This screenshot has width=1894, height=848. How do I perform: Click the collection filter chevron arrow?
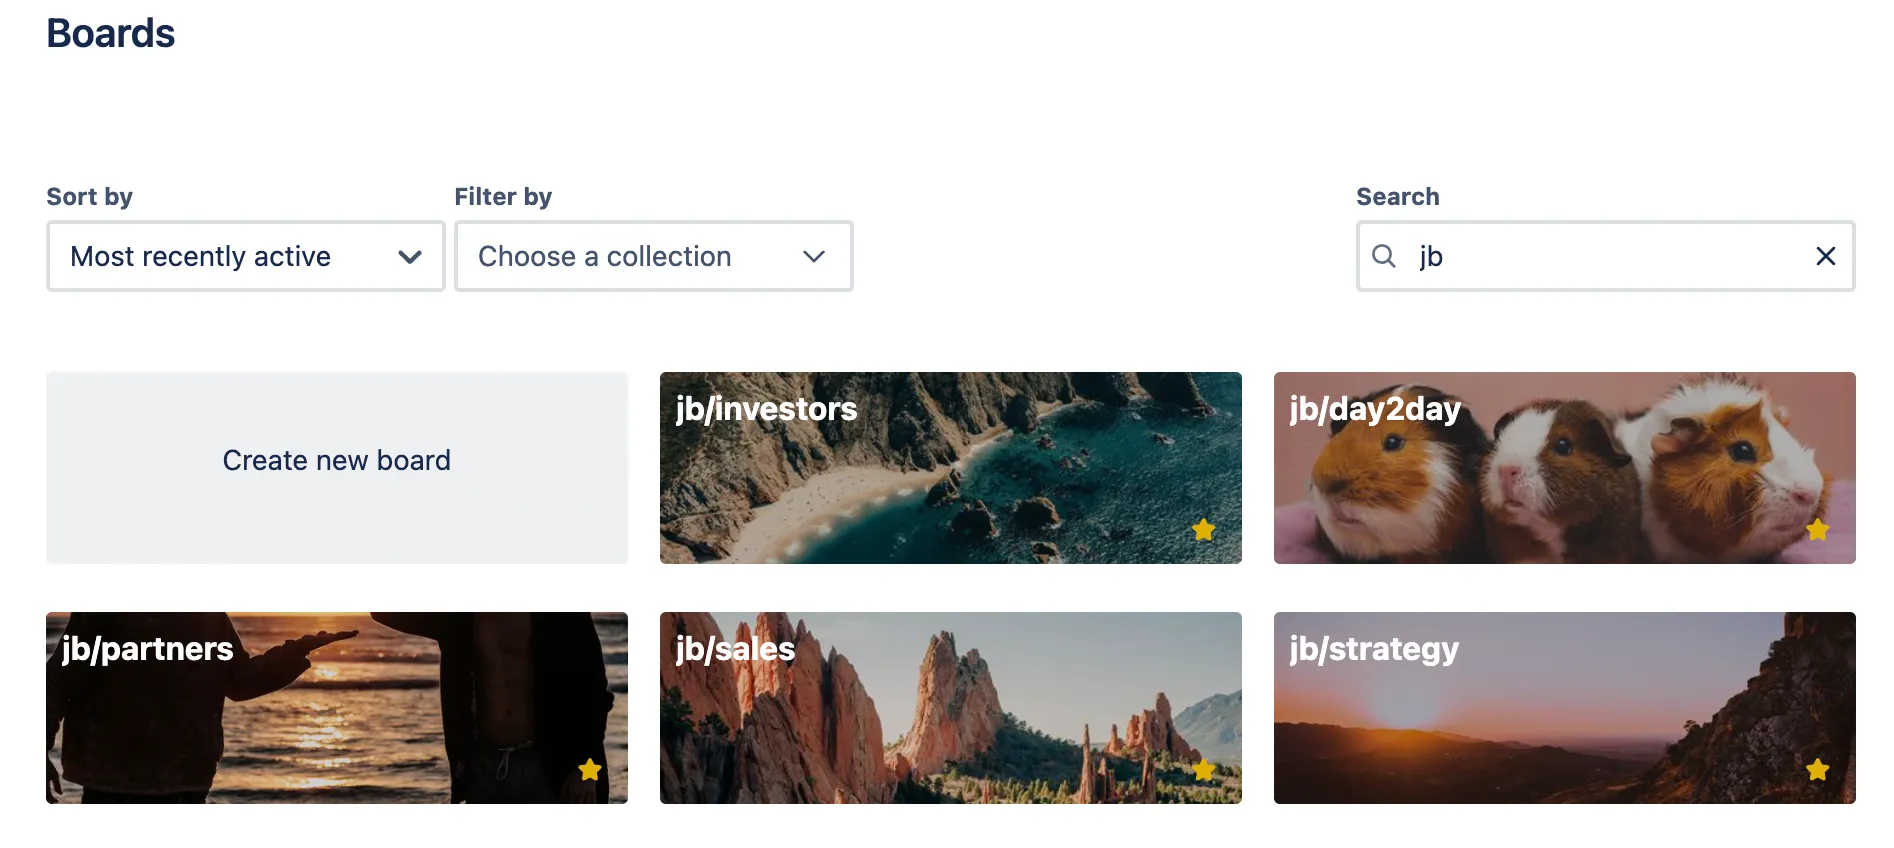coord(814,257)
